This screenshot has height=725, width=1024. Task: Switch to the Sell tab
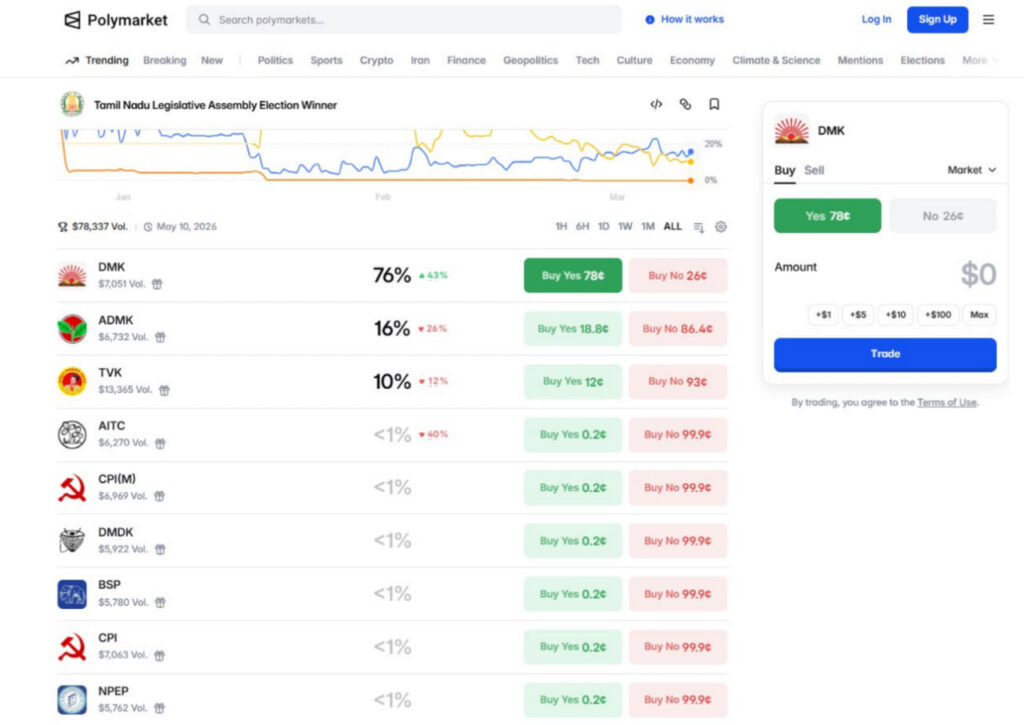814,171
